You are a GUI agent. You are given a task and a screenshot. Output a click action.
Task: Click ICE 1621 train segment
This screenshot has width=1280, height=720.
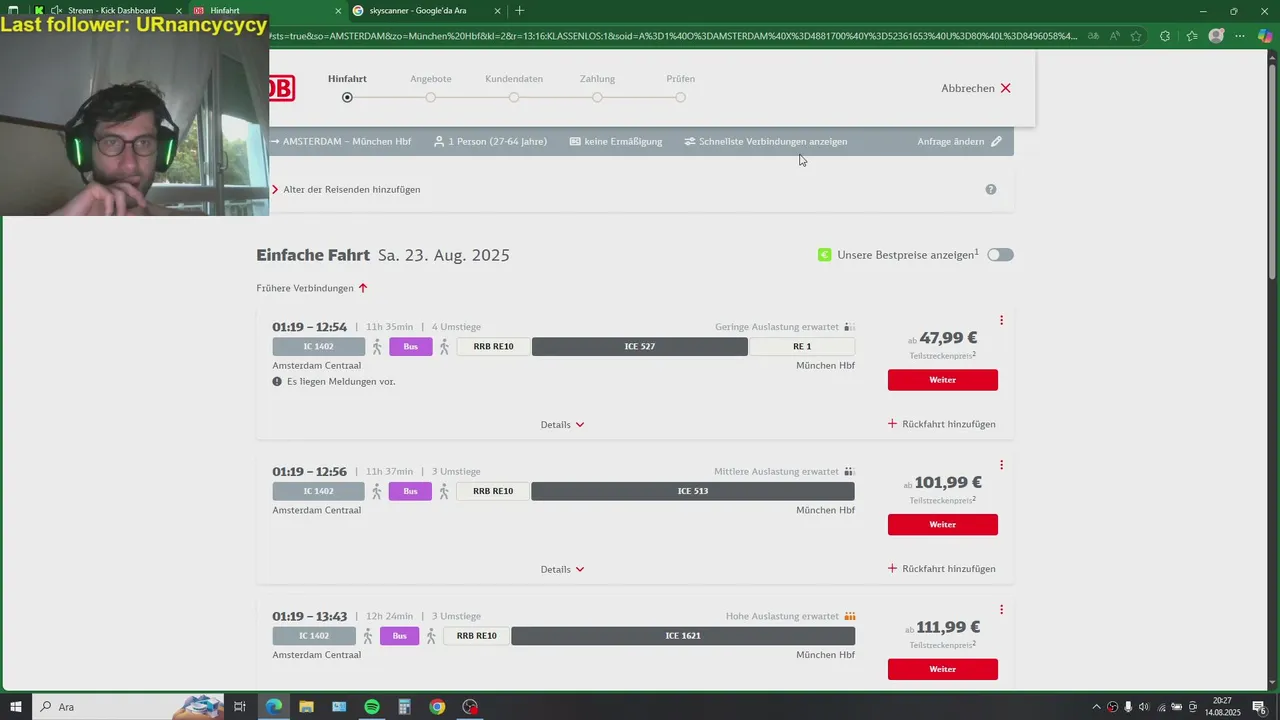point(683,636)
